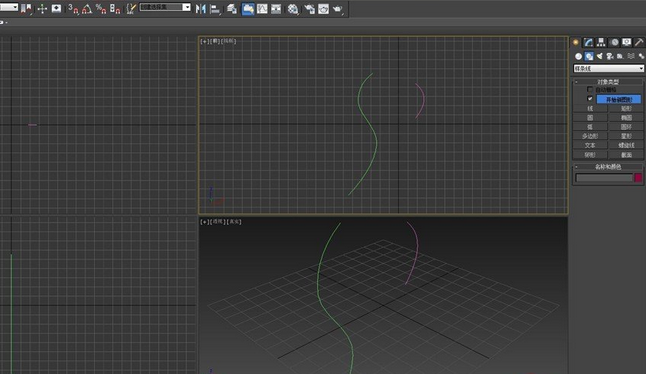Collapse the 名称和颜色 rollout header

click(608, 167)
